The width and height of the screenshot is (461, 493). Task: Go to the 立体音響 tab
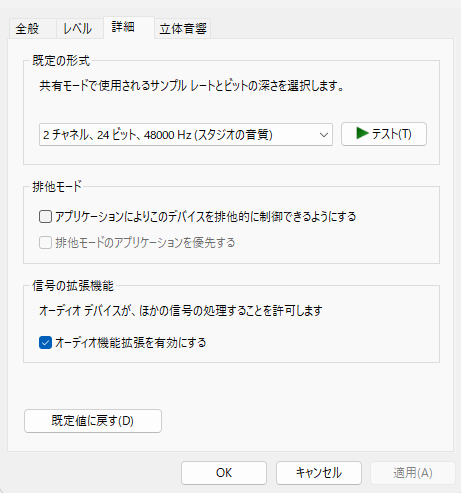pos(182,29)
